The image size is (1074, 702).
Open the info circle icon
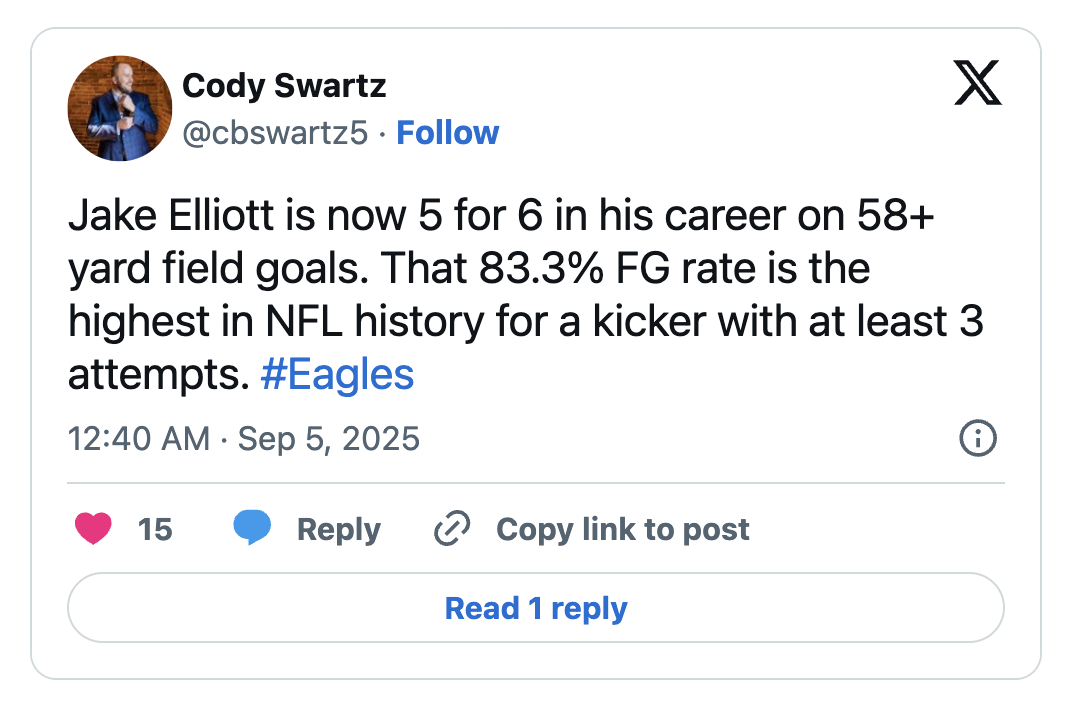pyautogui.click(x=977, y=438)
